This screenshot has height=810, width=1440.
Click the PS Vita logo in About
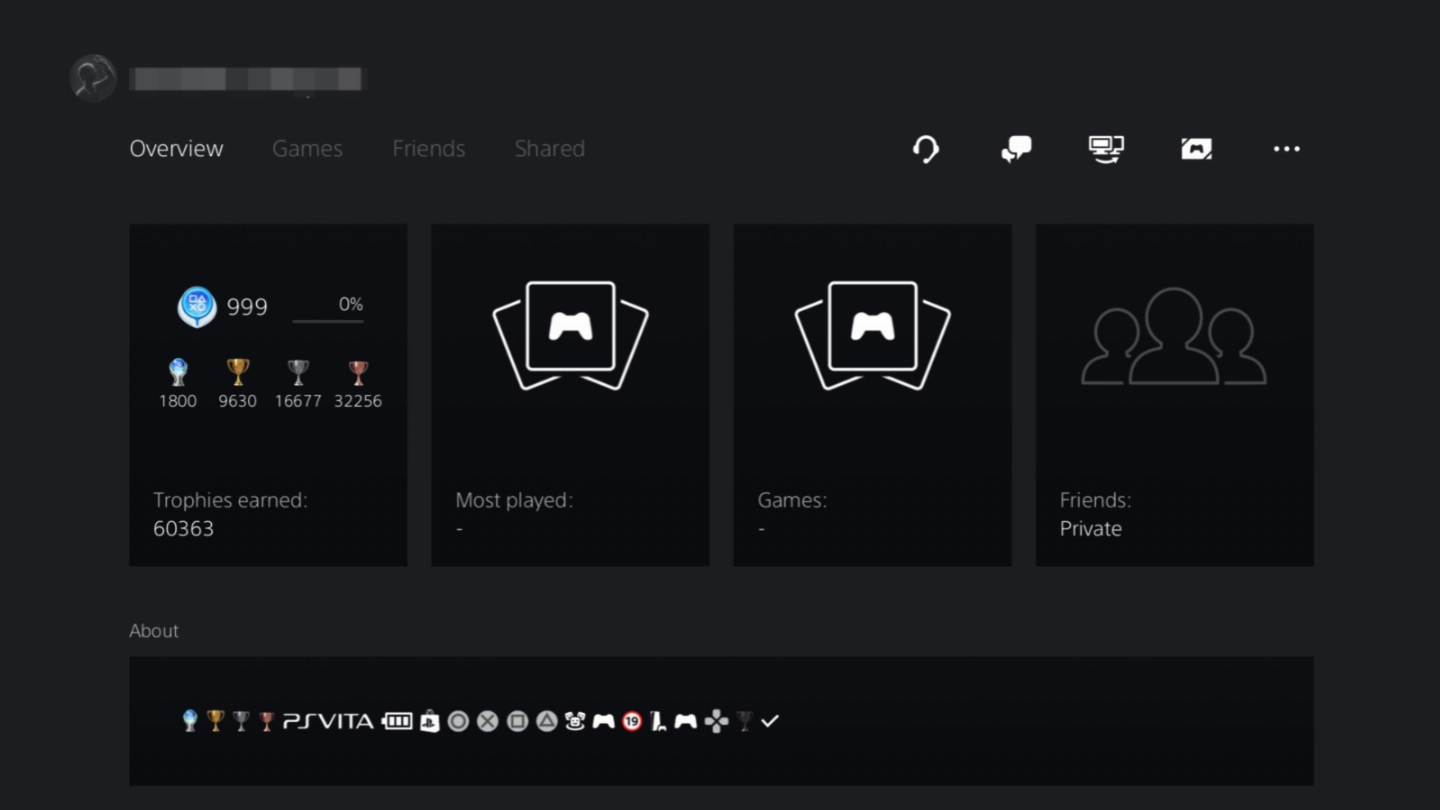328,721
